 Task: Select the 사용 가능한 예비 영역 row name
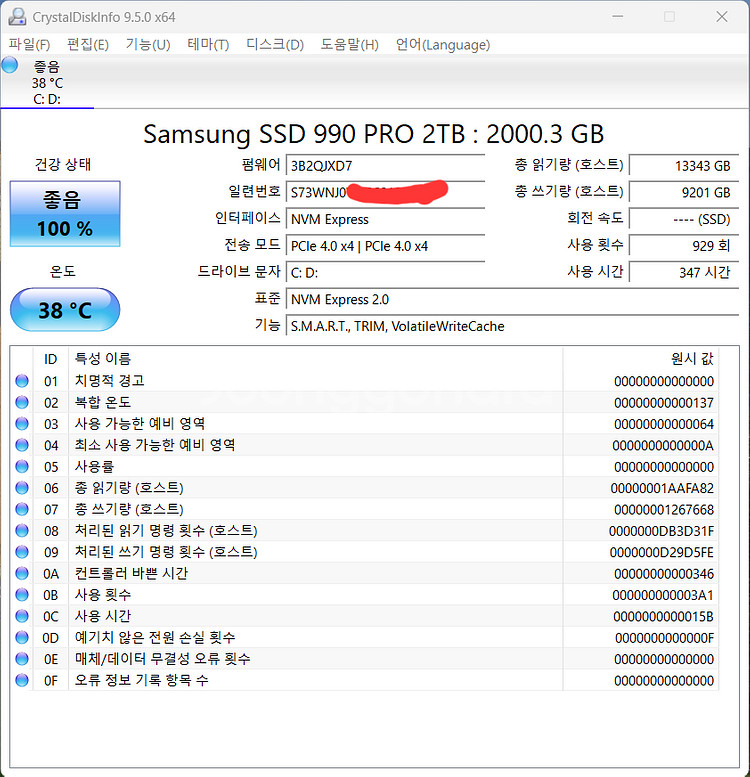coord(140,424)
